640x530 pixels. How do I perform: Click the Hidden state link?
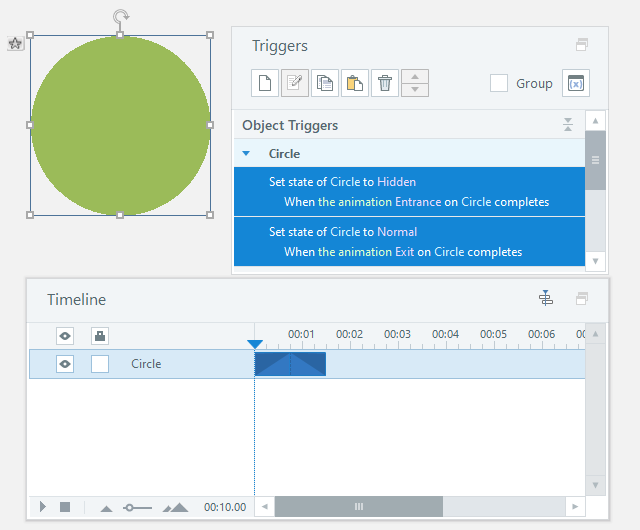click(x=396, y=182)
